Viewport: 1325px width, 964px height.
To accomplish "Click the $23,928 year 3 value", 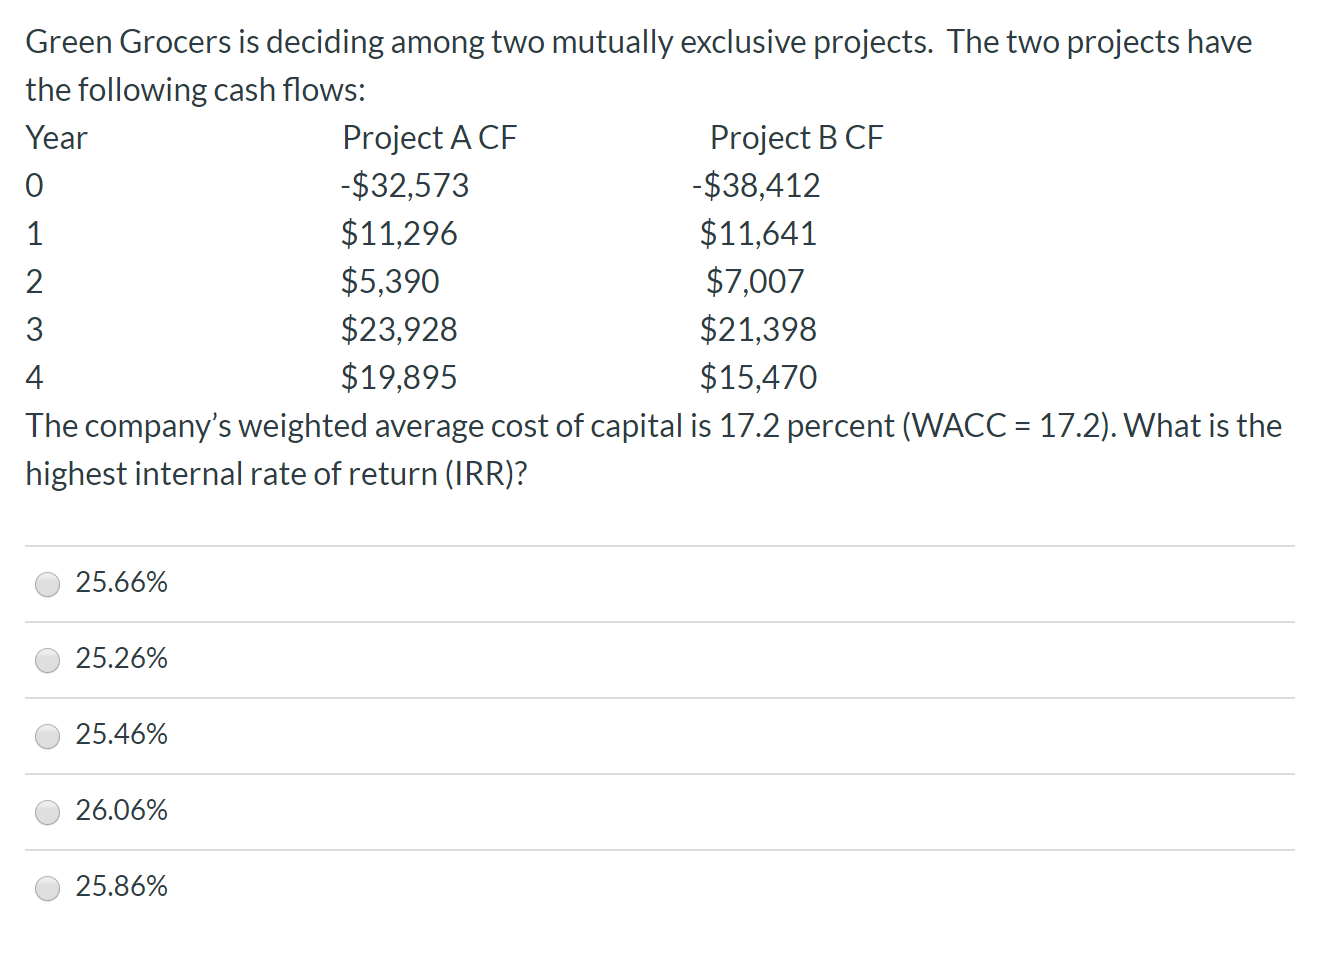I will pos(400,329).
